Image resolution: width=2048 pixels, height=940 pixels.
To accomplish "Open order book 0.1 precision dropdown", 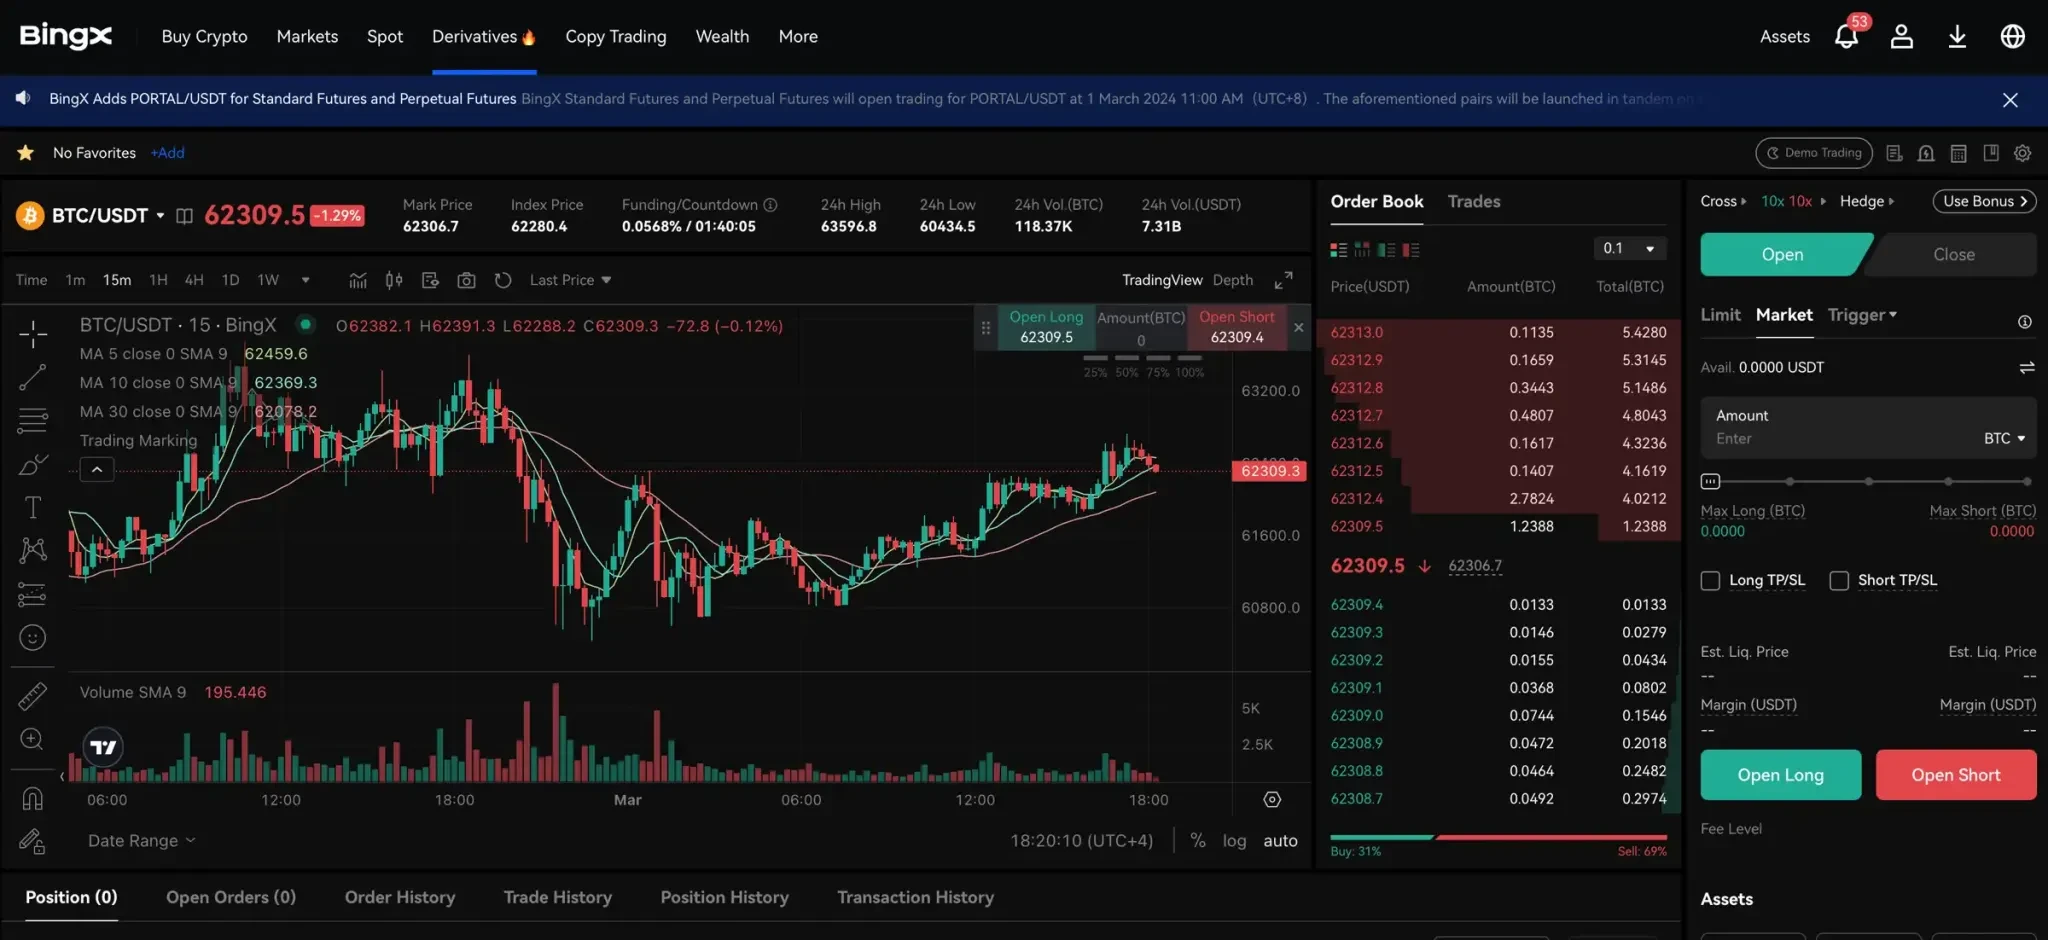I will [1629, 249].
